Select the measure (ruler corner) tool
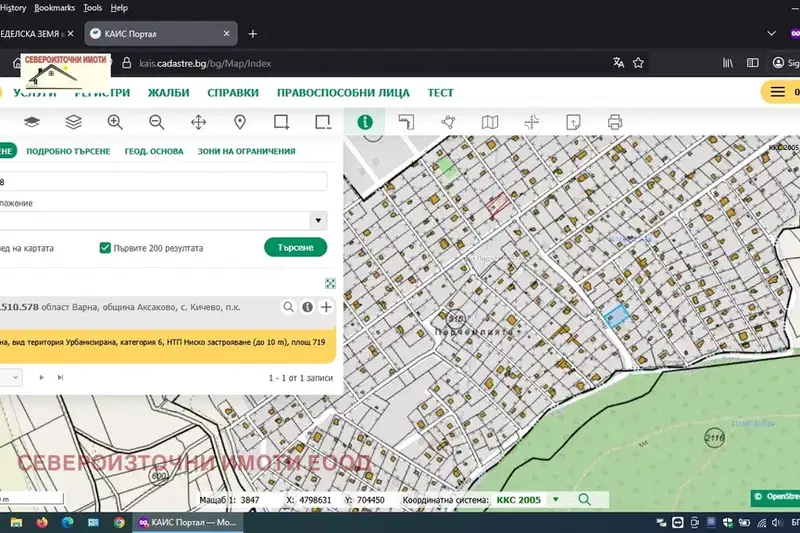The height and width of the screenshot is (533, 800). 406,122
